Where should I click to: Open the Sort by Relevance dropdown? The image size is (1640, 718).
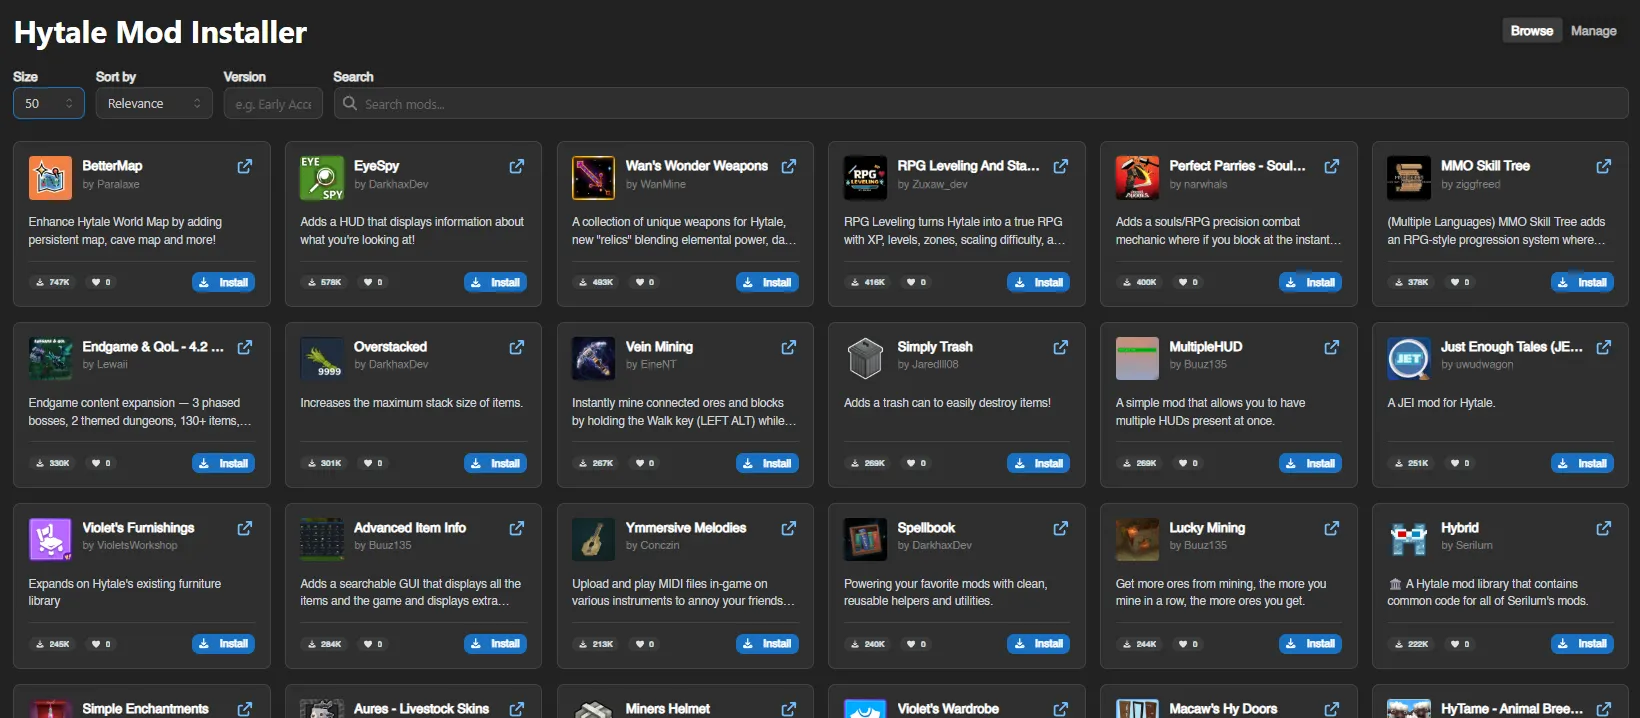154,103
